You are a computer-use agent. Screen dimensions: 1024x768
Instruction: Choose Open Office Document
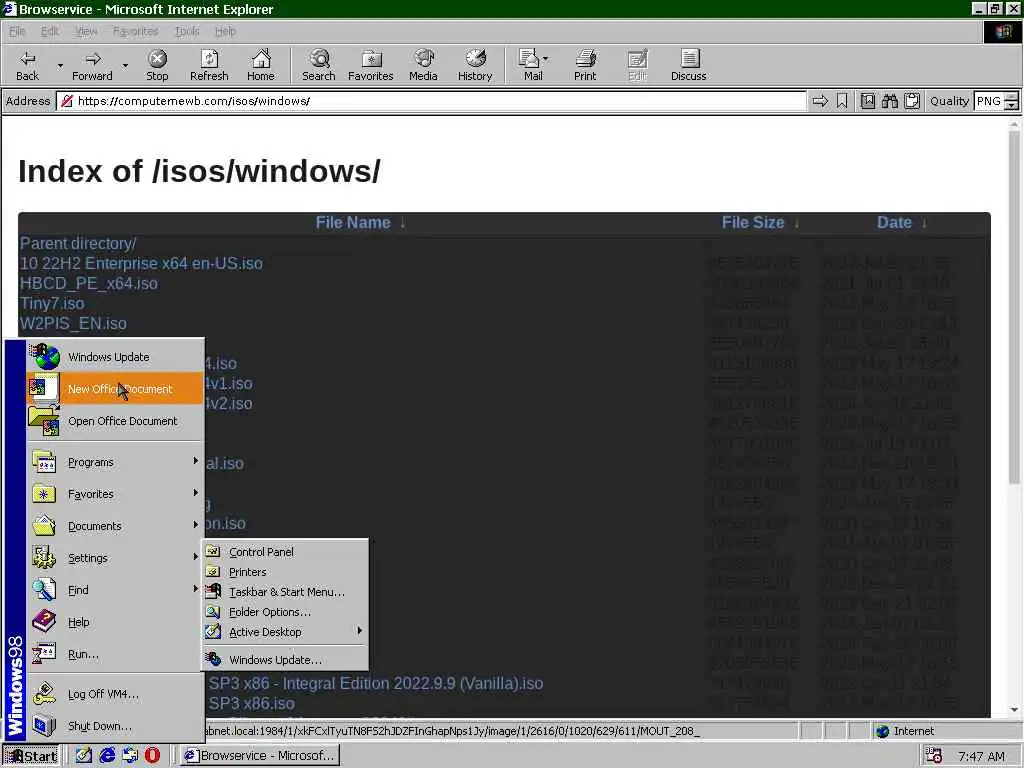coord(116,421)
